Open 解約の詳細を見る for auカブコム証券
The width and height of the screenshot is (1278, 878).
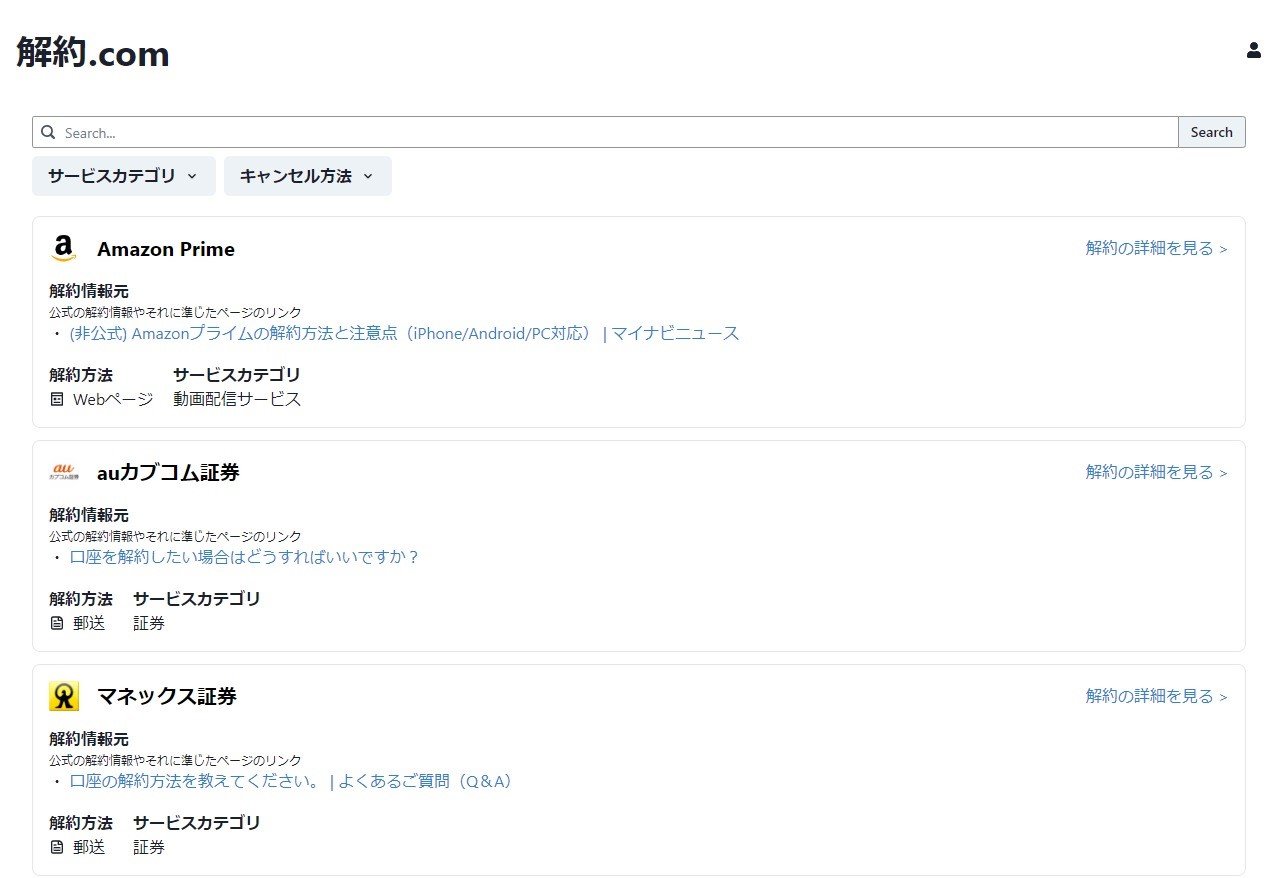point(1155,472)
